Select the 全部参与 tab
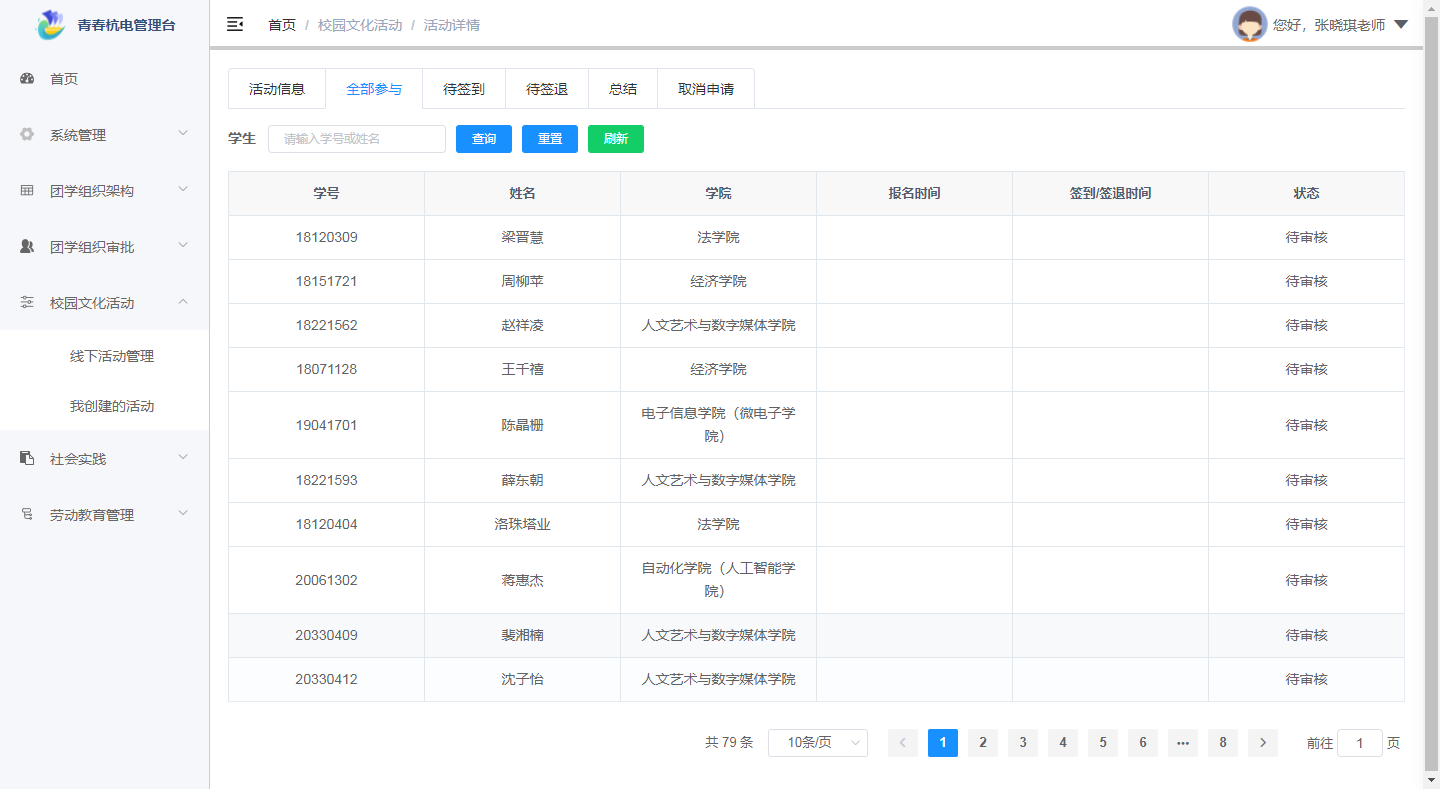Image resolution: width=1440 pixels, height=789 pixels. 374,88
